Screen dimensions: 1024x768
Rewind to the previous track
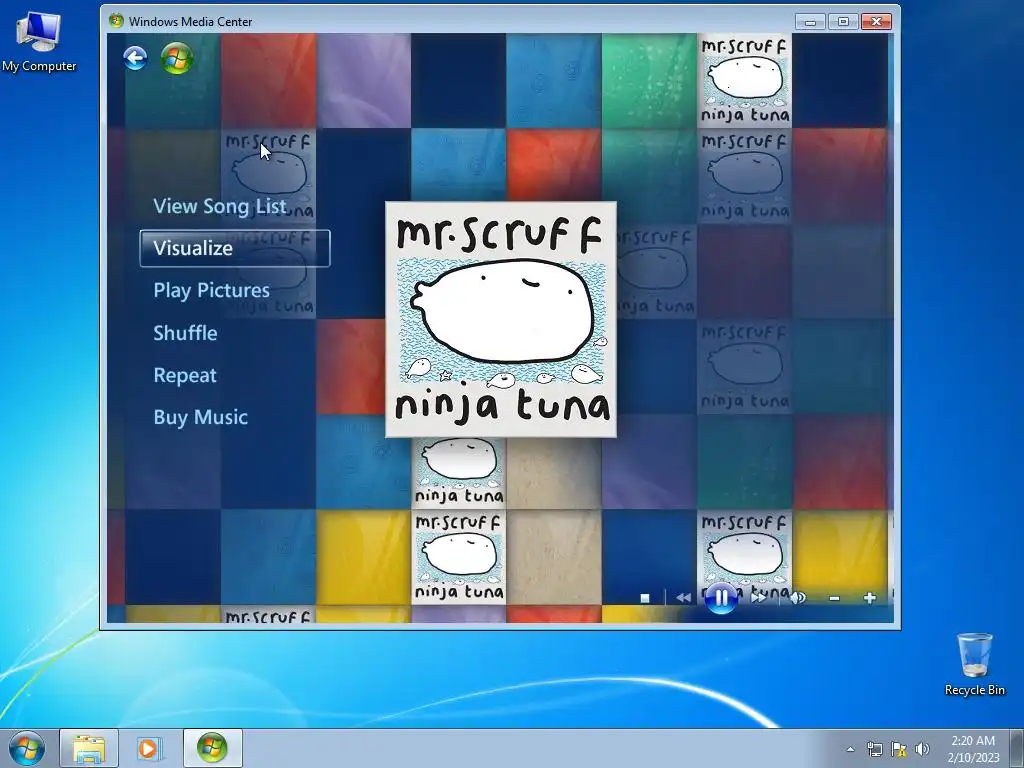[x=683, y=598]
